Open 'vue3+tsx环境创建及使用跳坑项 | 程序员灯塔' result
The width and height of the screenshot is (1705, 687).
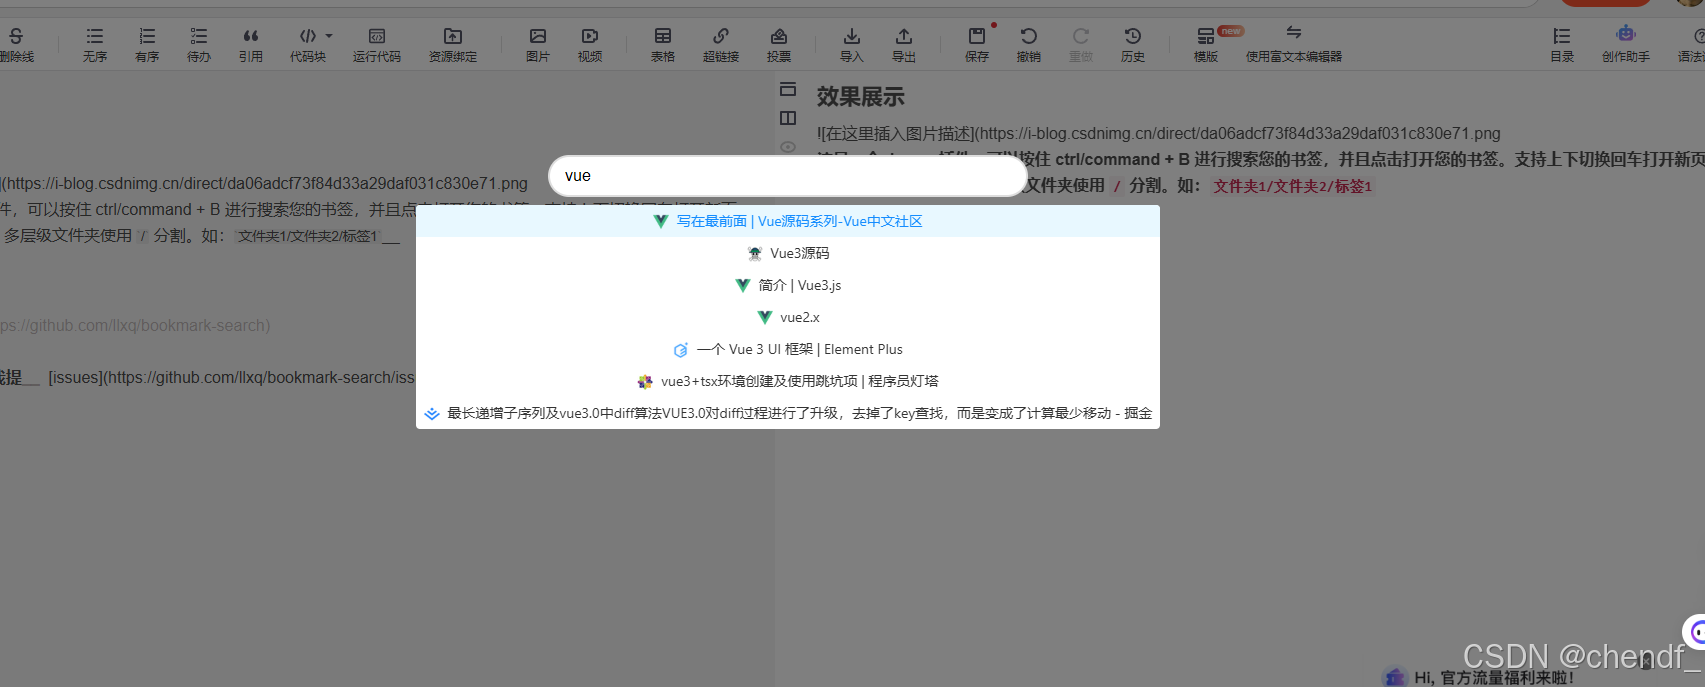click(788, 381)
